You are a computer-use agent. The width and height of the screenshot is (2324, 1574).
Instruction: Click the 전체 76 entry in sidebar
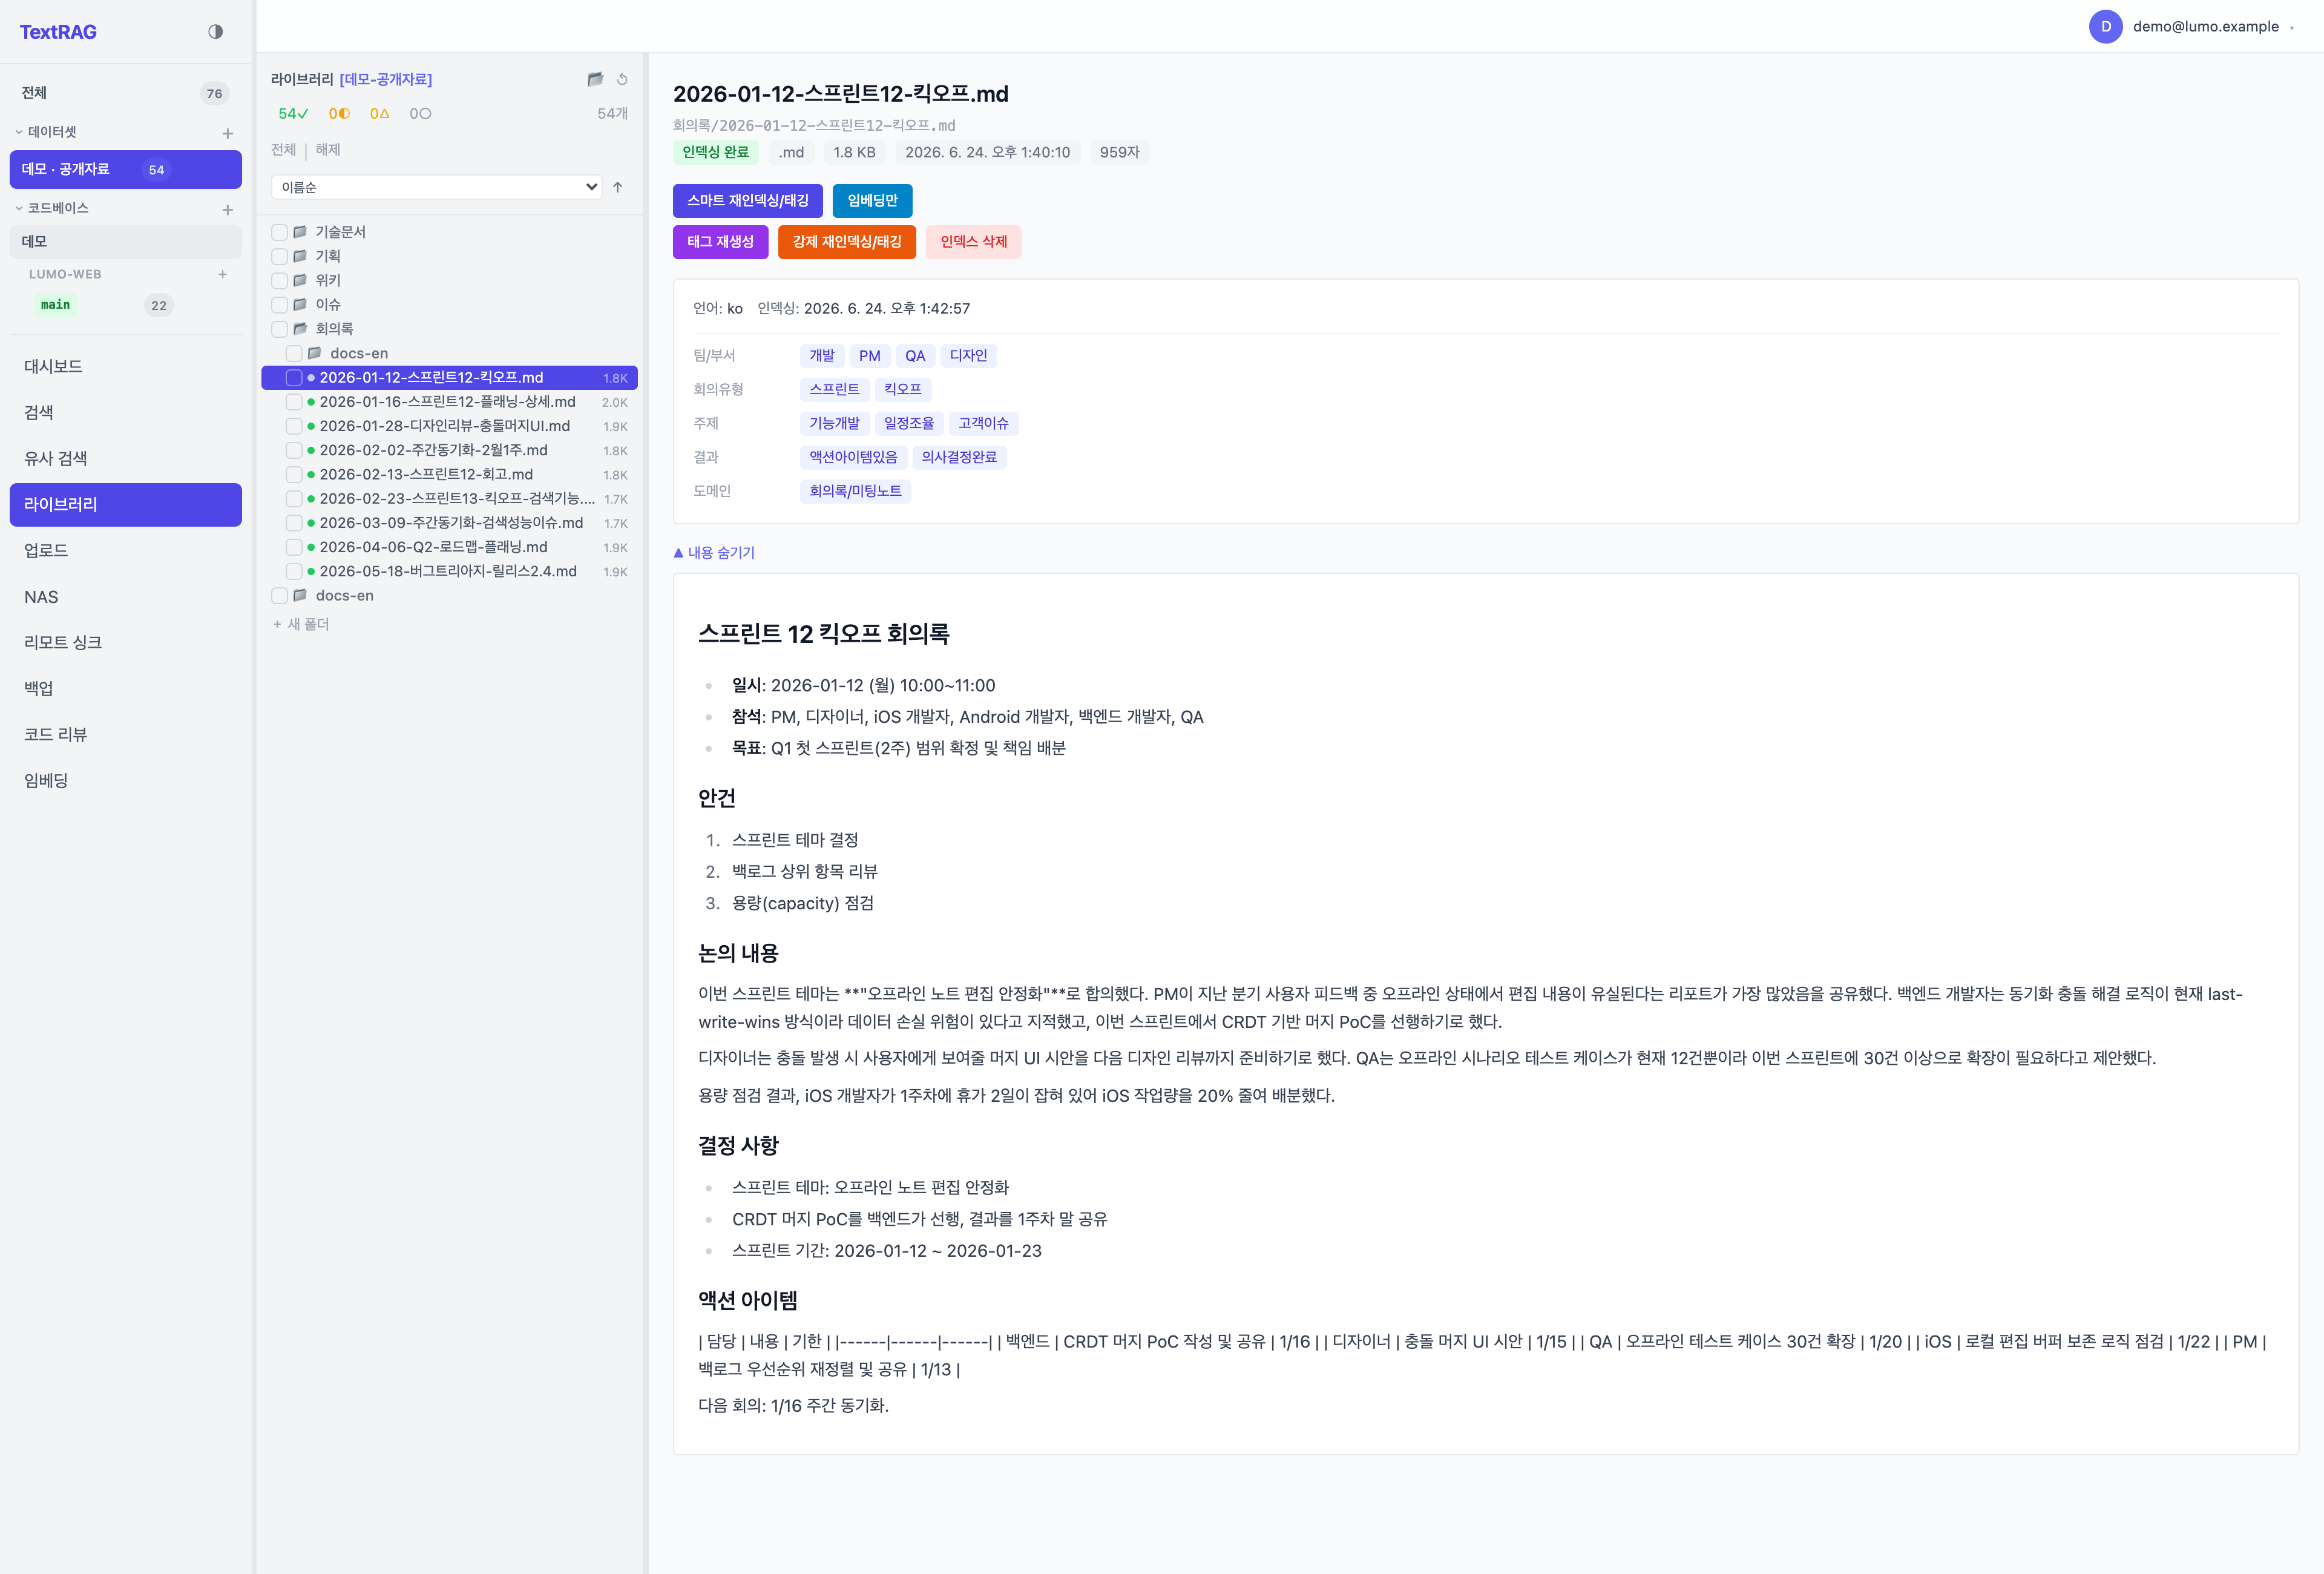pos(126,93)
